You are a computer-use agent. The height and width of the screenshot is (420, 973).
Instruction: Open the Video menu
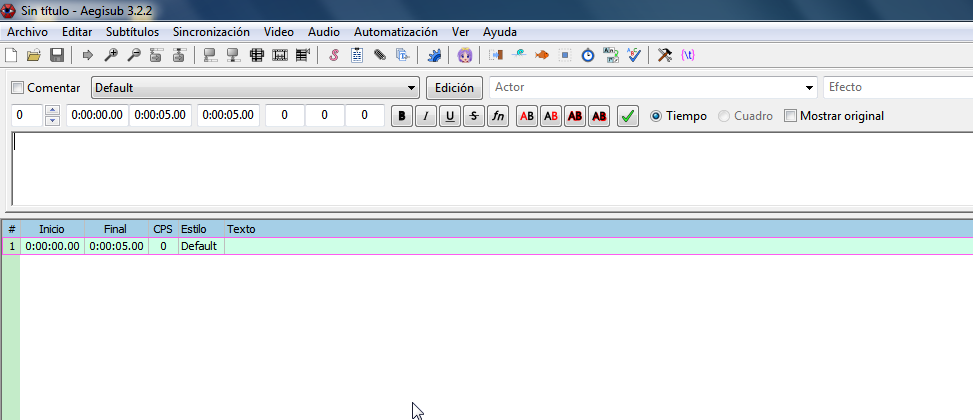(x=279, y=32)
